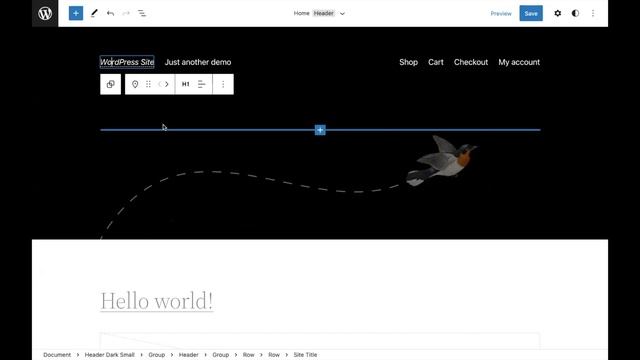Open Checkout navigation link
Image resolution: width=640 pixels, height=360 pixels.
[471, 62]
